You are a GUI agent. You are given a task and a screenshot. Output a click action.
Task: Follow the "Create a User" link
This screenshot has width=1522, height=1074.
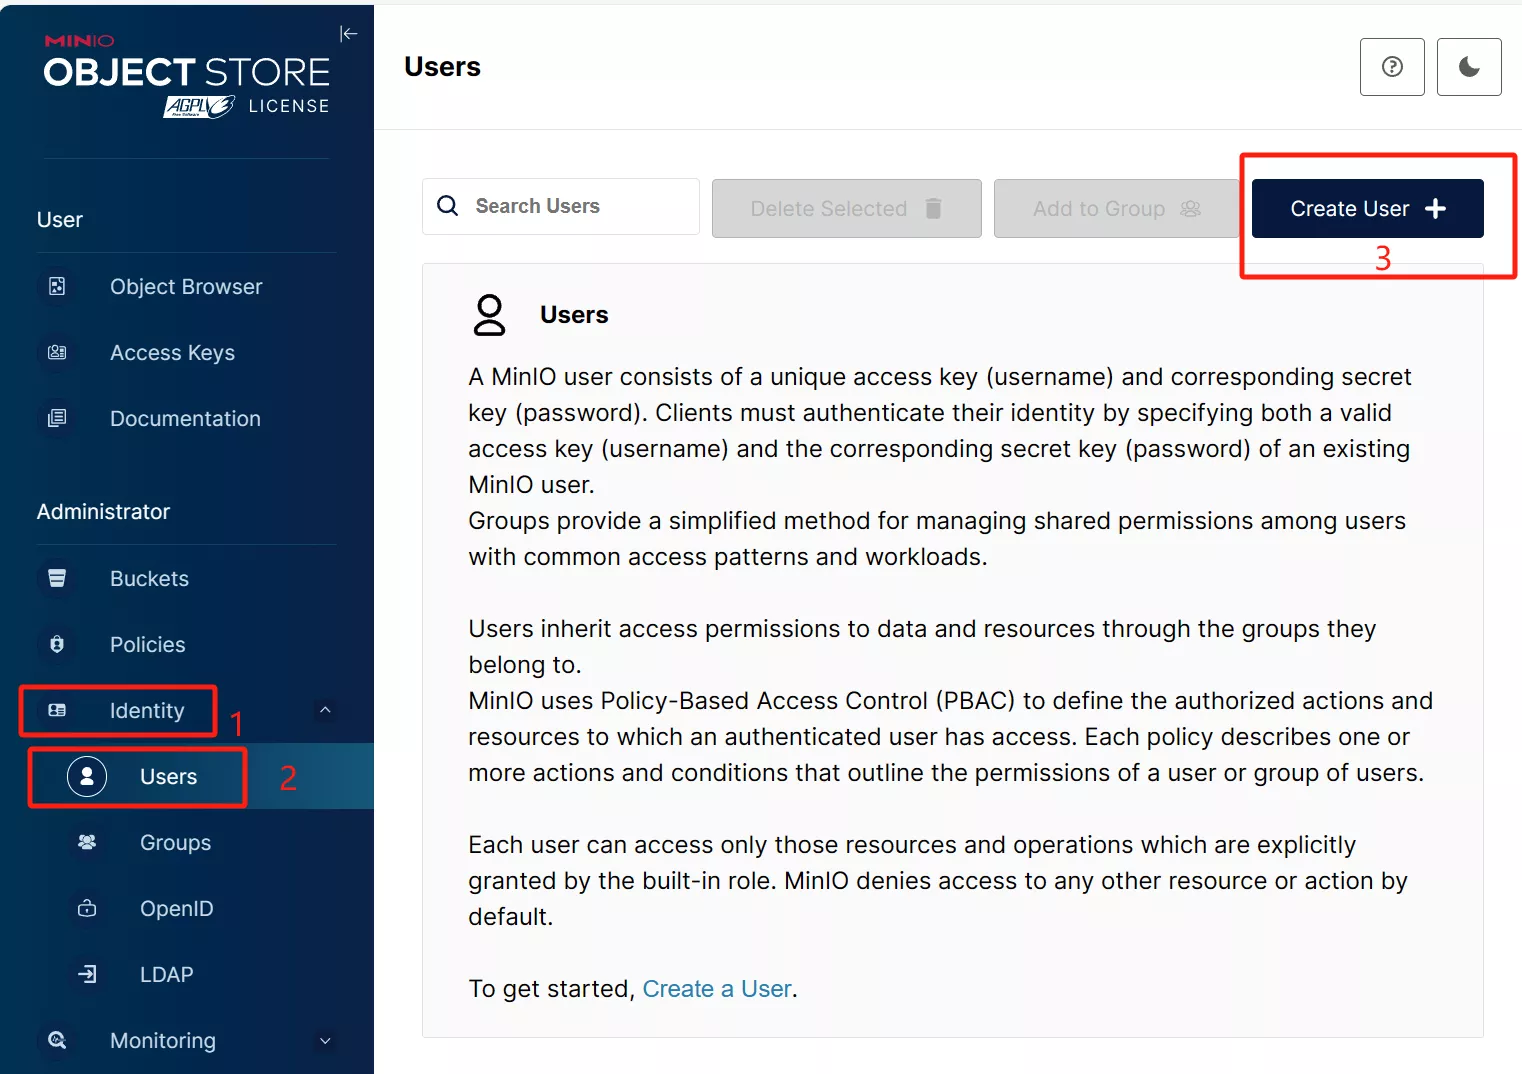(x=717, y=989)
